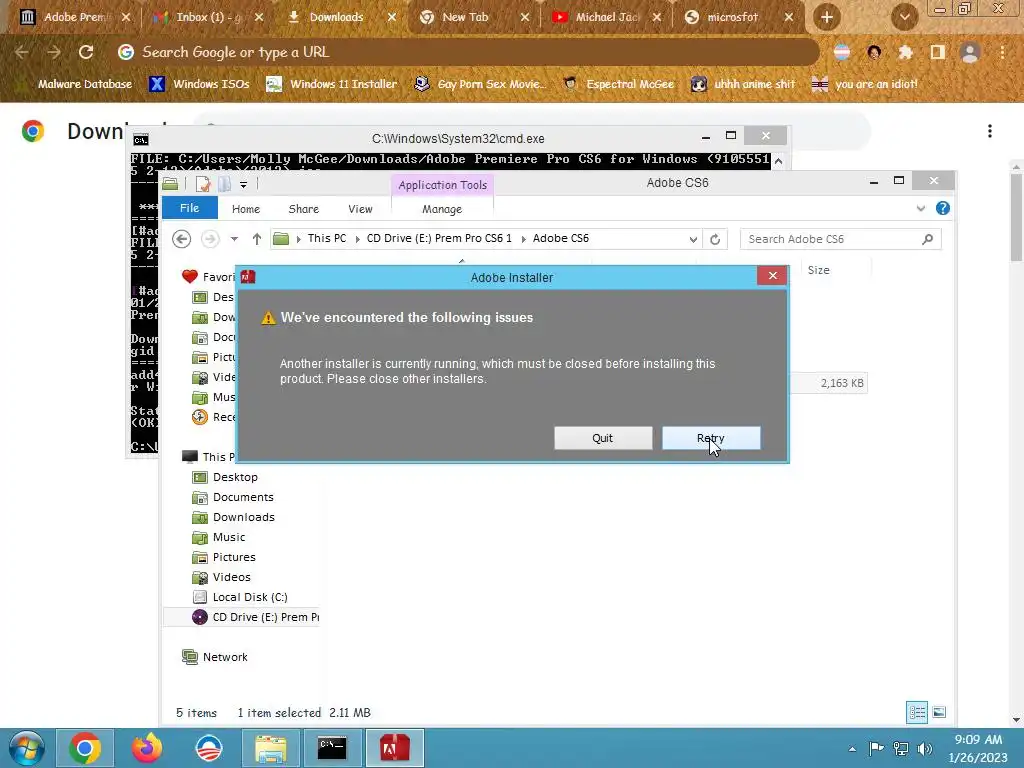Open Downloads page three-dot more actions
This screenshot has height=768, width=1024.
point(990,131)
